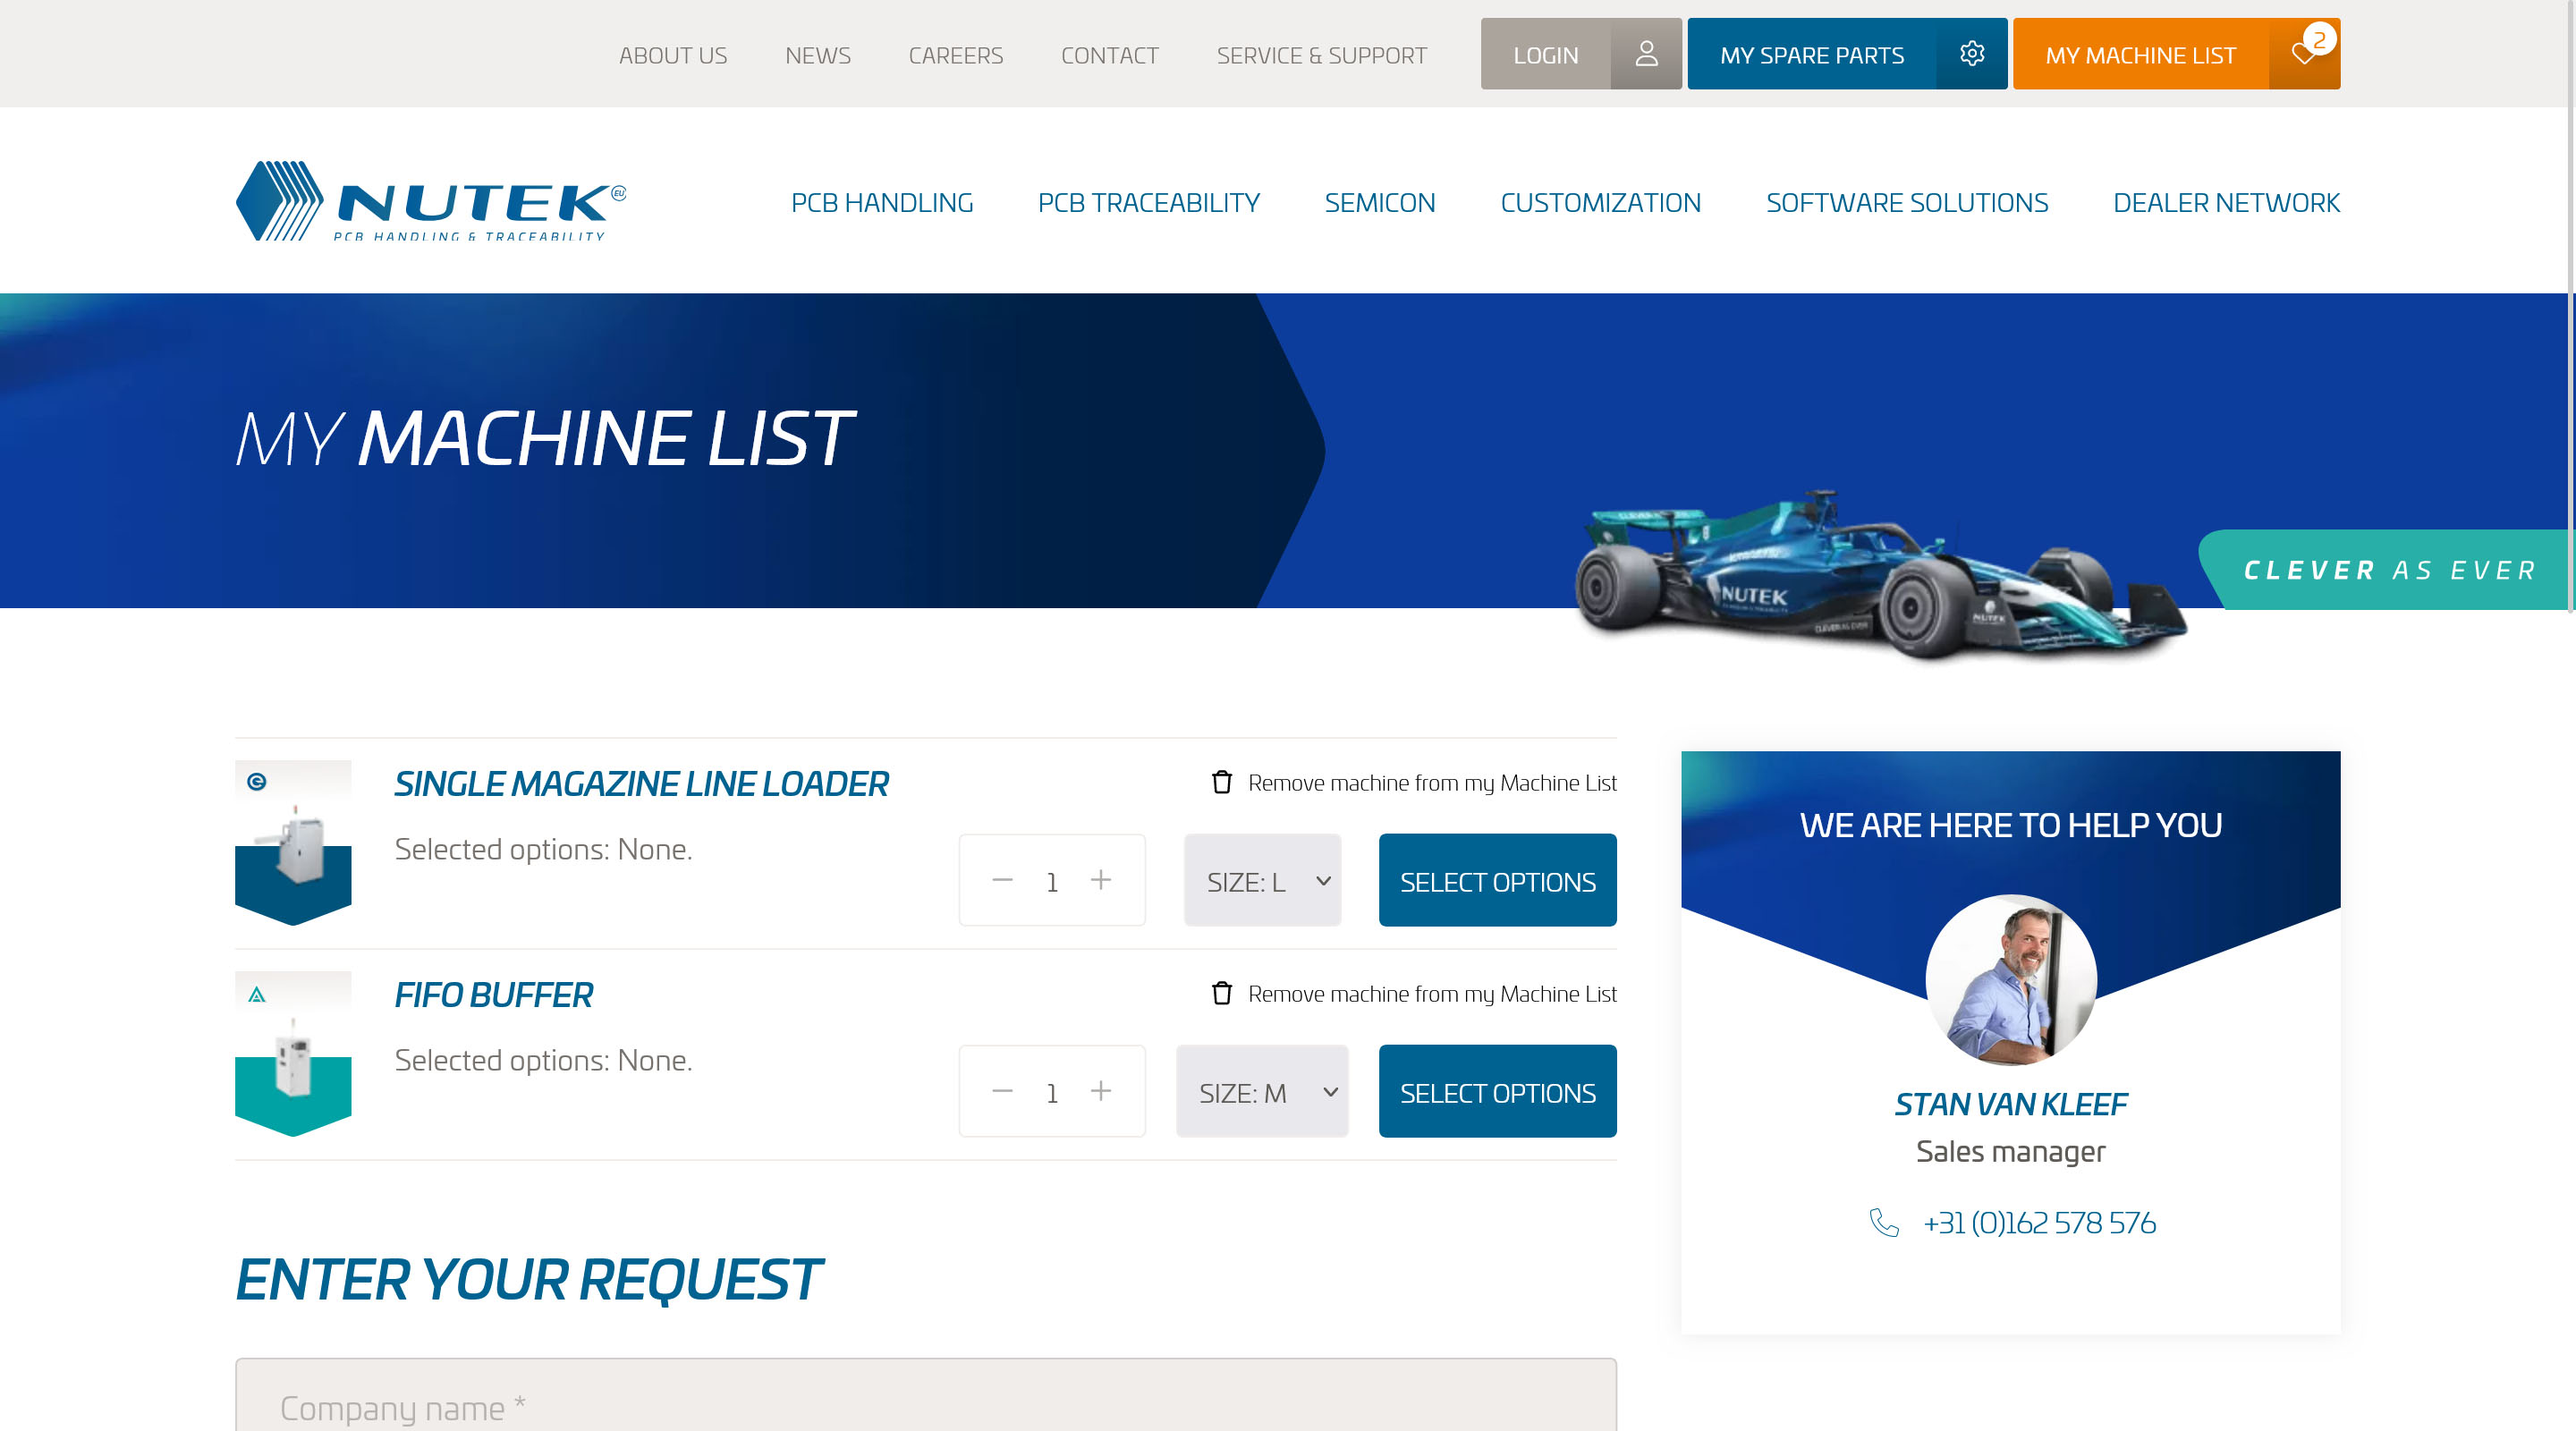Open the SIZE: L dropdown
The image size is (2576, 1431).
pyautogui.click(x=1262, y=881)
